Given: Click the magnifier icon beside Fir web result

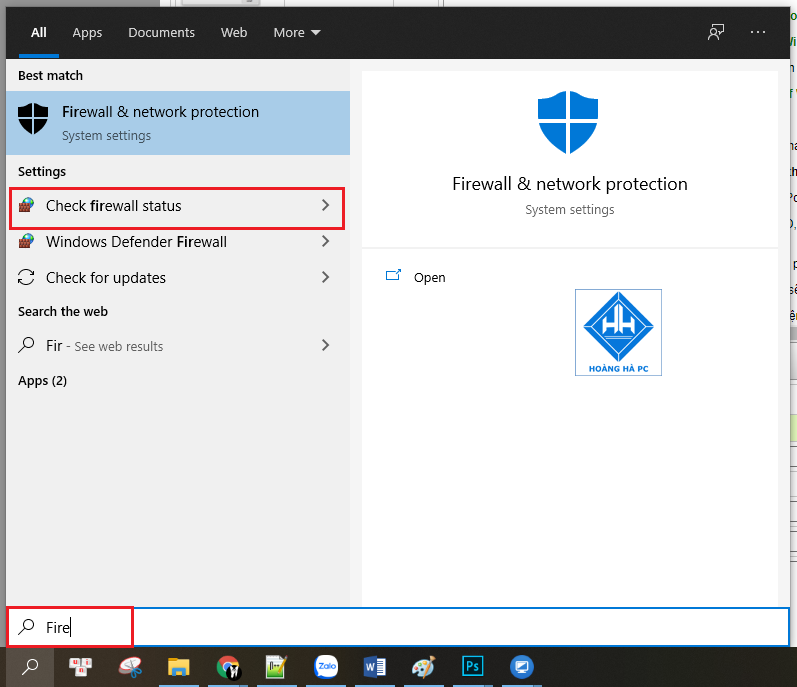Looking at the screenshot, I should click(26, 345).
